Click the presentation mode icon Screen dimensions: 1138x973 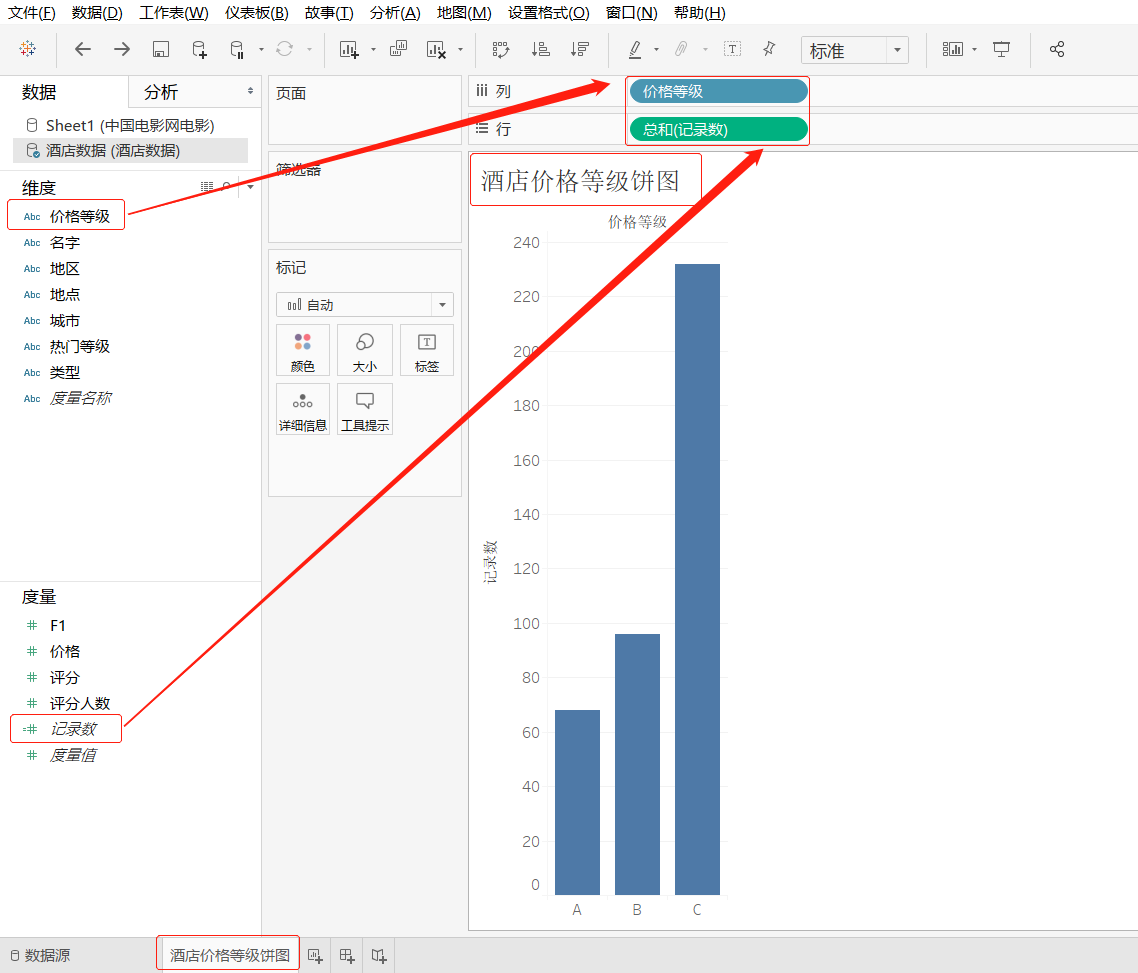coord(1002,49)
